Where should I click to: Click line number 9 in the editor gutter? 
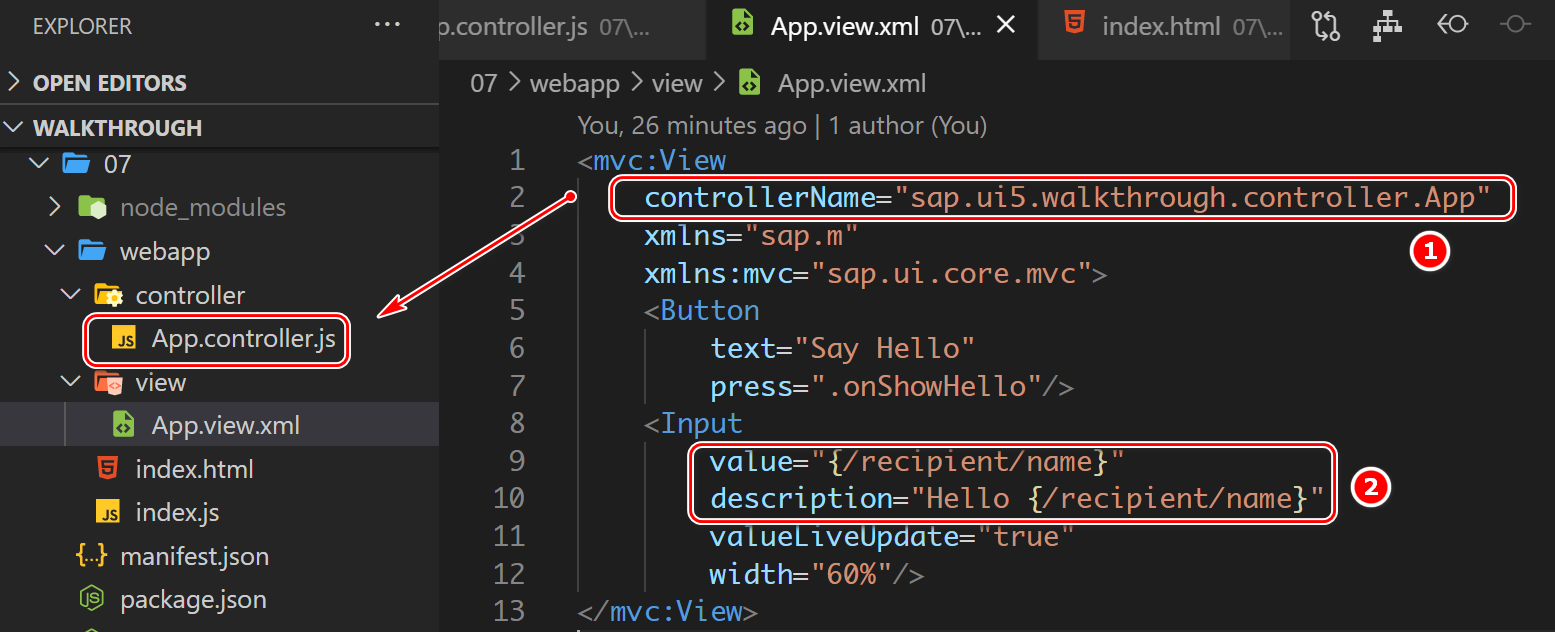(x=516, y=460)
